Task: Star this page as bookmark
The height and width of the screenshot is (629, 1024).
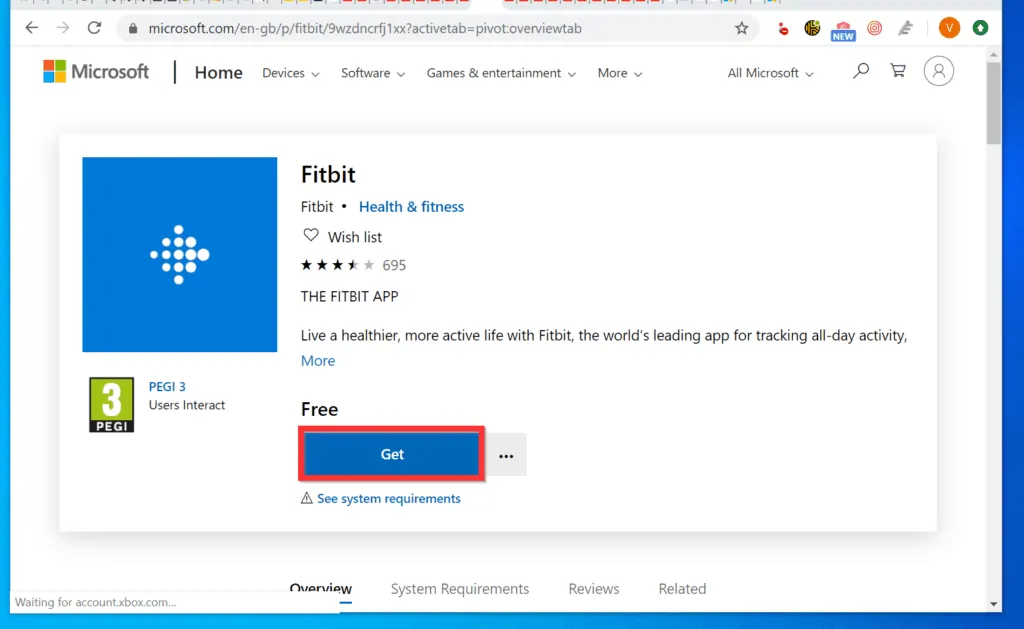Action: [742, 29]
